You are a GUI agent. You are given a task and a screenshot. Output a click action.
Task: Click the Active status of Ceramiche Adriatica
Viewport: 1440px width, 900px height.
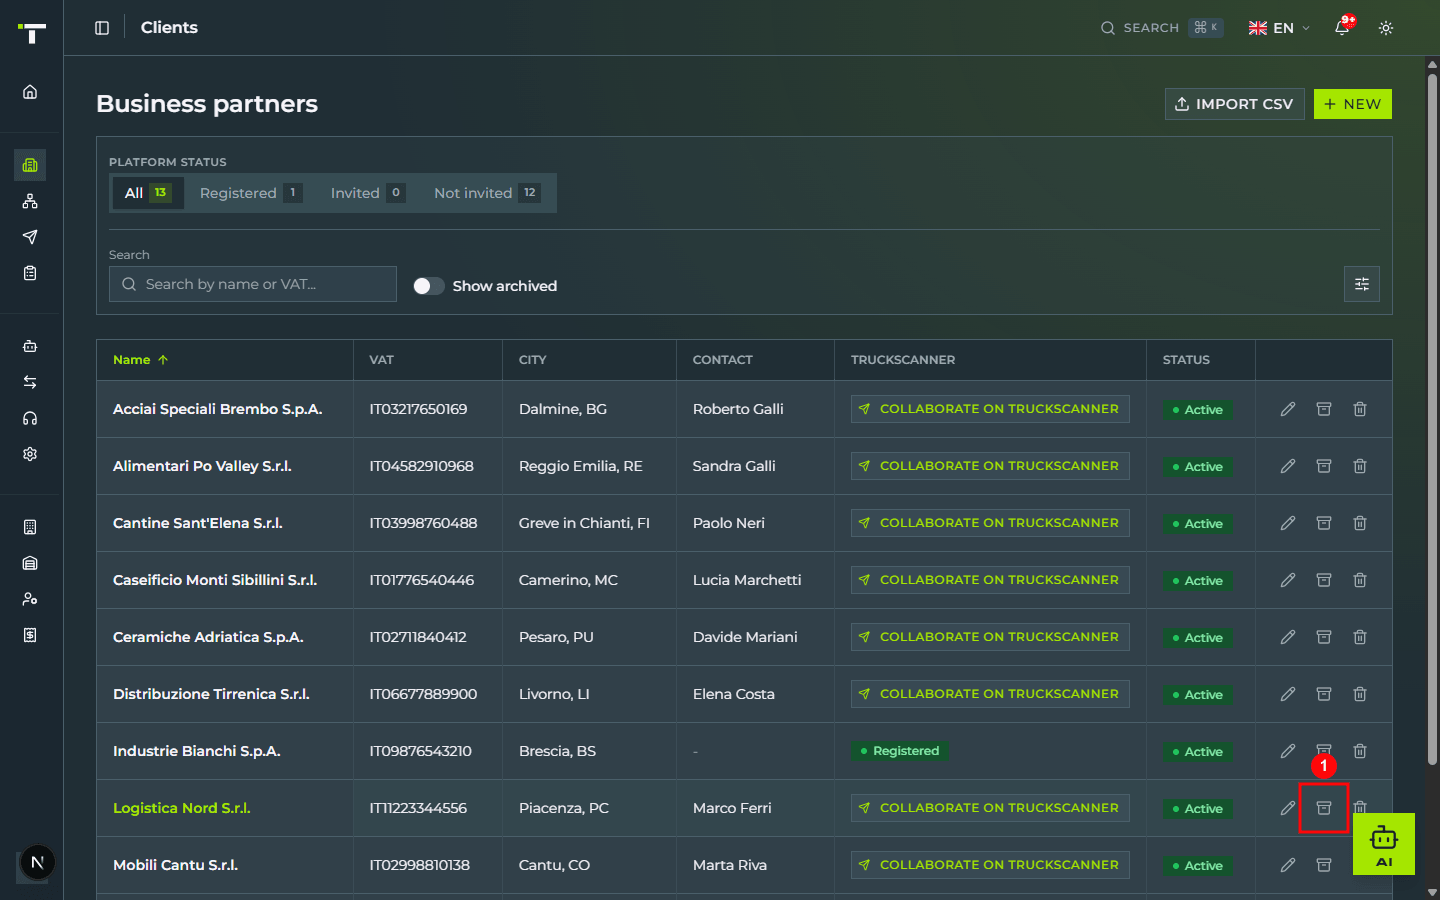click(1198, 638)
